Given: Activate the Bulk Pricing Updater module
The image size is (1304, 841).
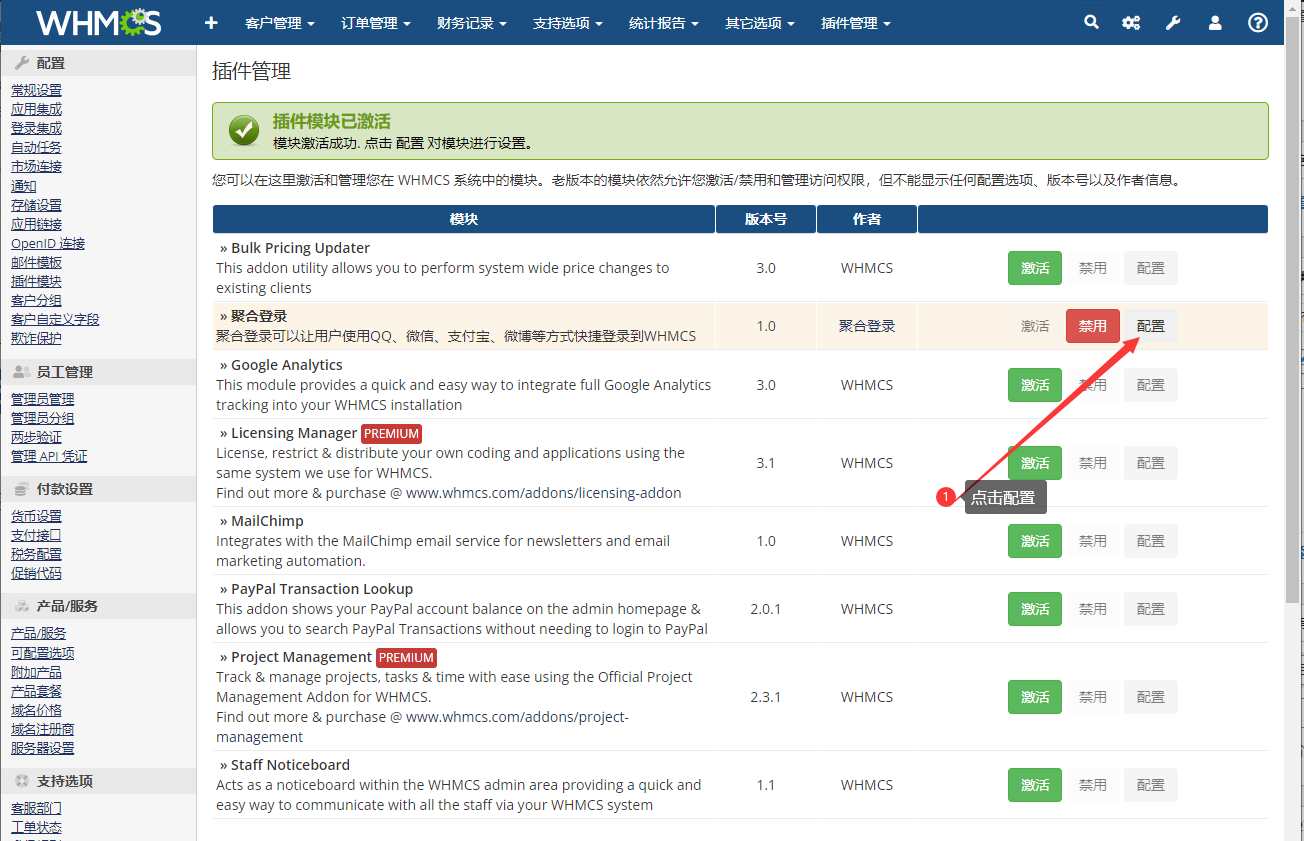Looking at the screenshot, I should click(x=1035, y=268).
